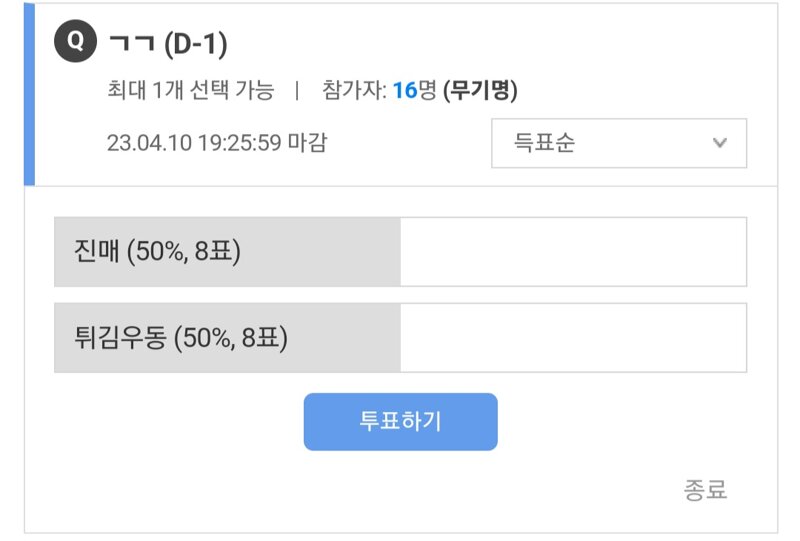Select the 튀김우동 poll option
Viewport: 800px width, 541px height.
pyautogui.click(x=401, y=337)
